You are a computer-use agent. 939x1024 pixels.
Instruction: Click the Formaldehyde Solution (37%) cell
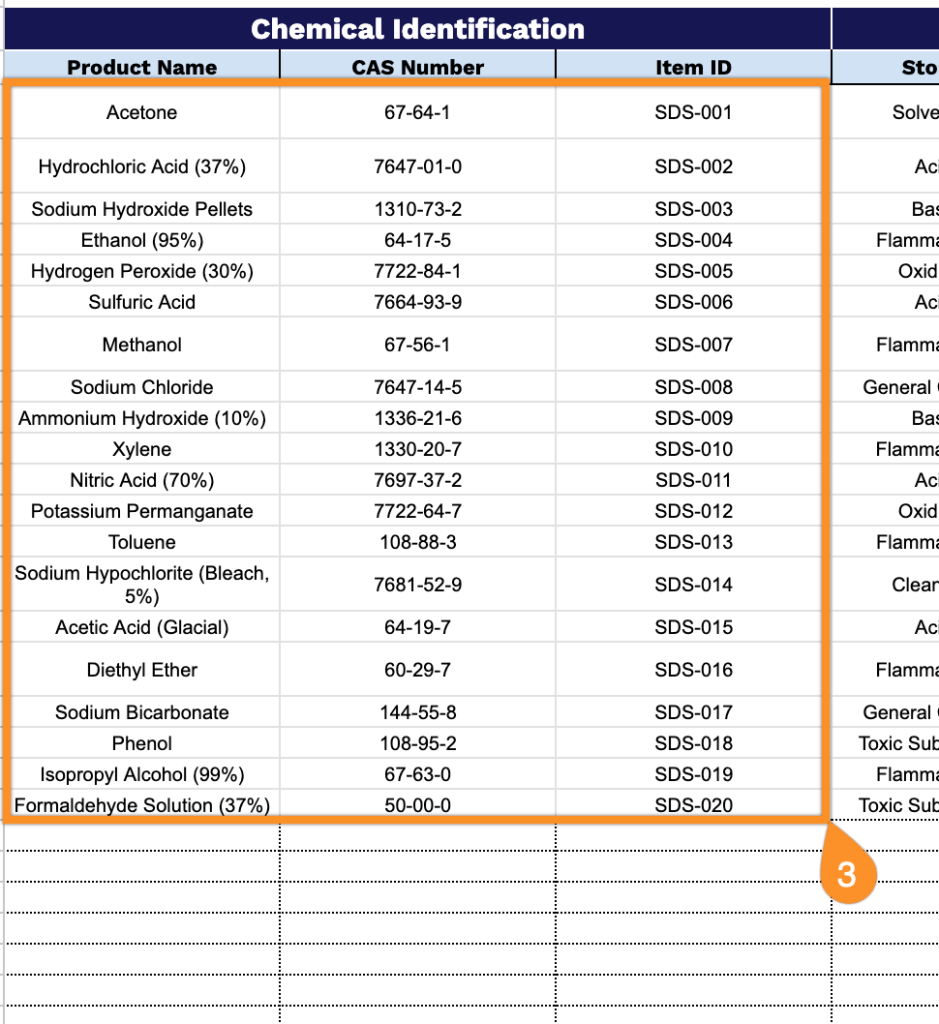142,805
